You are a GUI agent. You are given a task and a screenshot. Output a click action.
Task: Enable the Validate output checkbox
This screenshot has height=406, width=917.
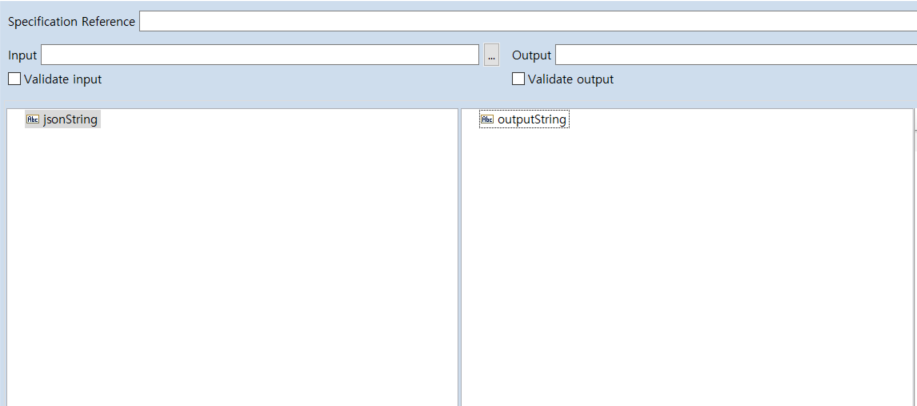pyautogui.click(x=518, y=79)
